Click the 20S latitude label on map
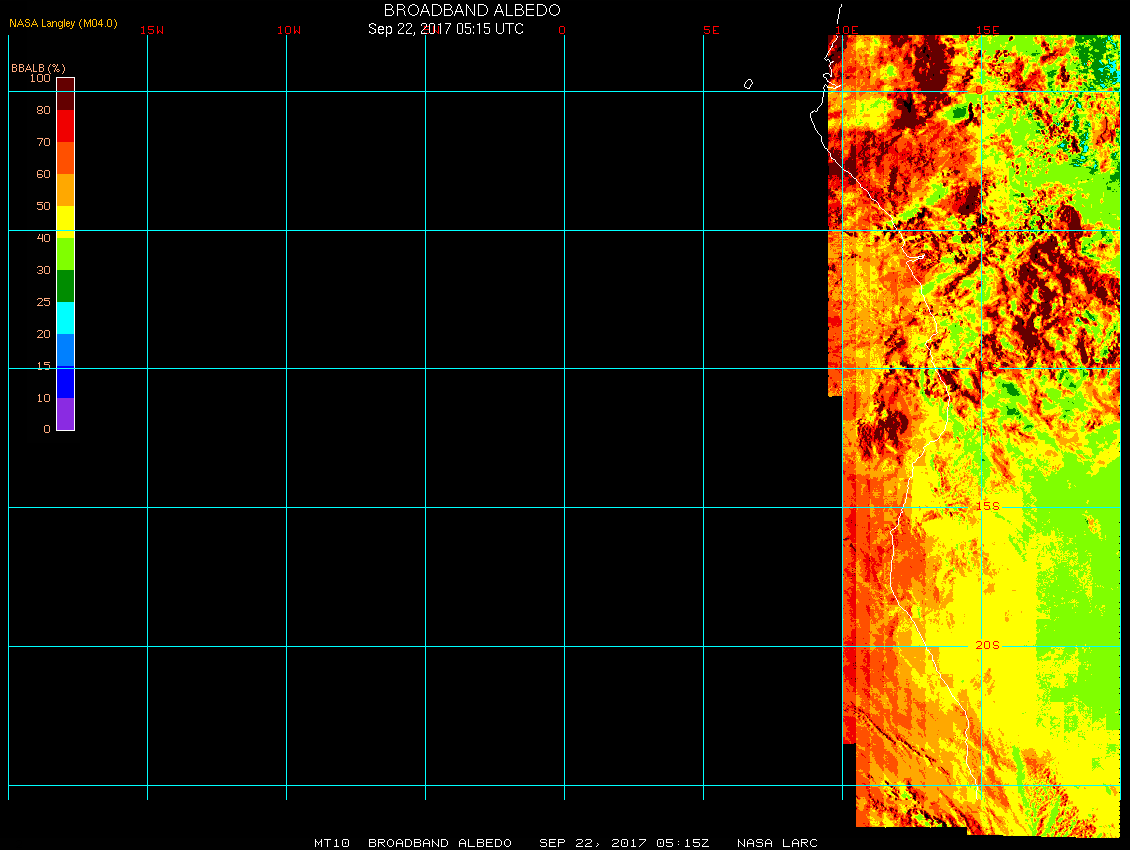This screenshot has height=850, width=1130. (x=987, y=646)
